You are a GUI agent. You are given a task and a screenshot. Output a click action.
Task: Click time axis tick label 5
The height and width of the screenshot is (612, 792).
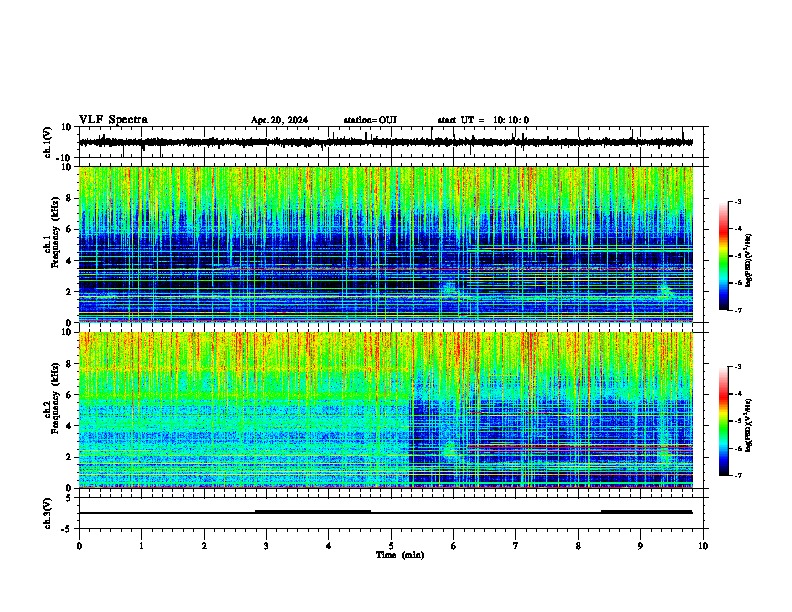[391, 545]
